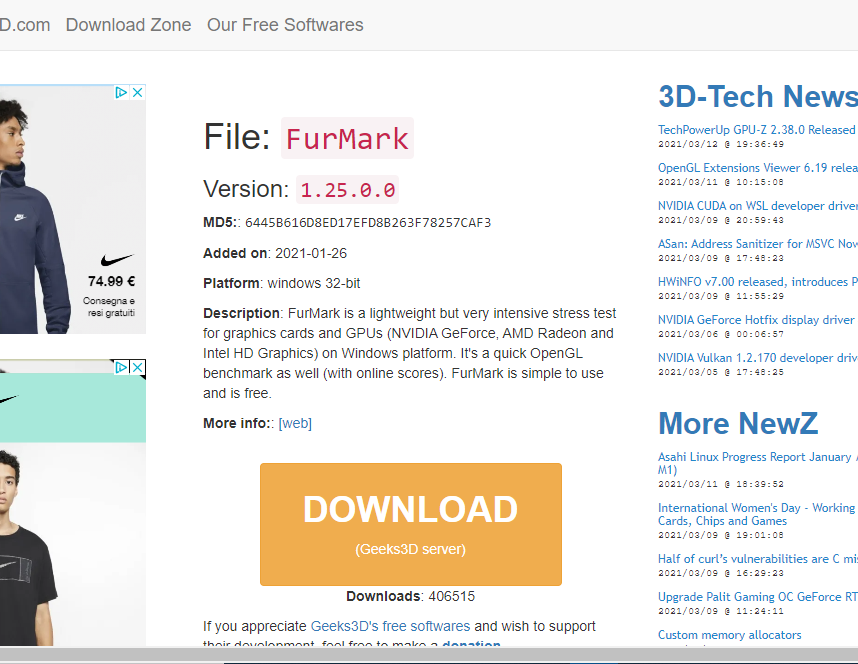Open the Asahi Linux Progress Report January article
The width and height of the screenshot is (858, 664).
click(758, 463)
